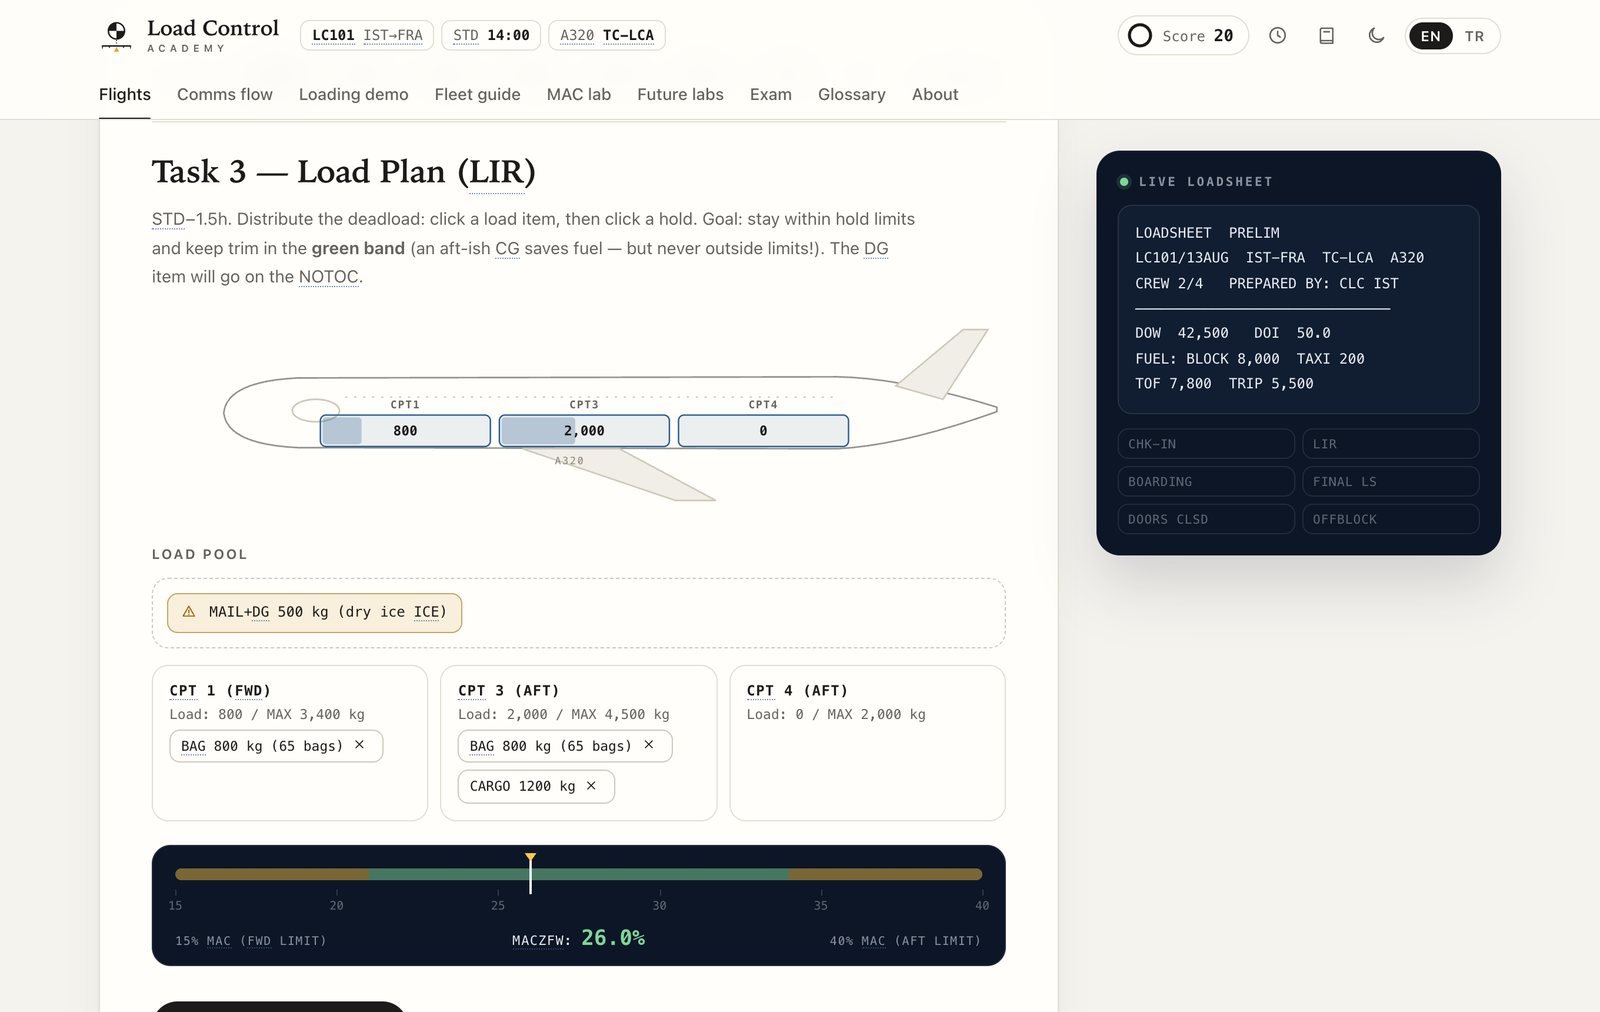Select the CPT 1 (FWD) hold card
Screen dimensions: 1600x1012
[290, 743]
